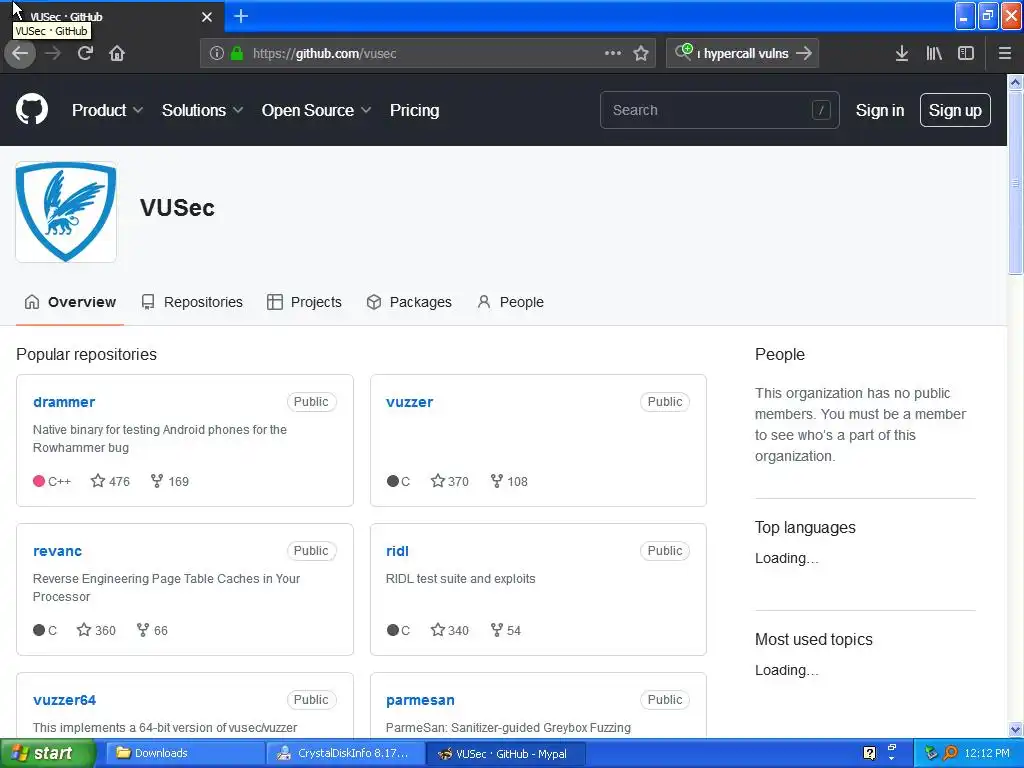
Task: Expand the Solutions dropdown menu
Action: (x=202, y=110)
